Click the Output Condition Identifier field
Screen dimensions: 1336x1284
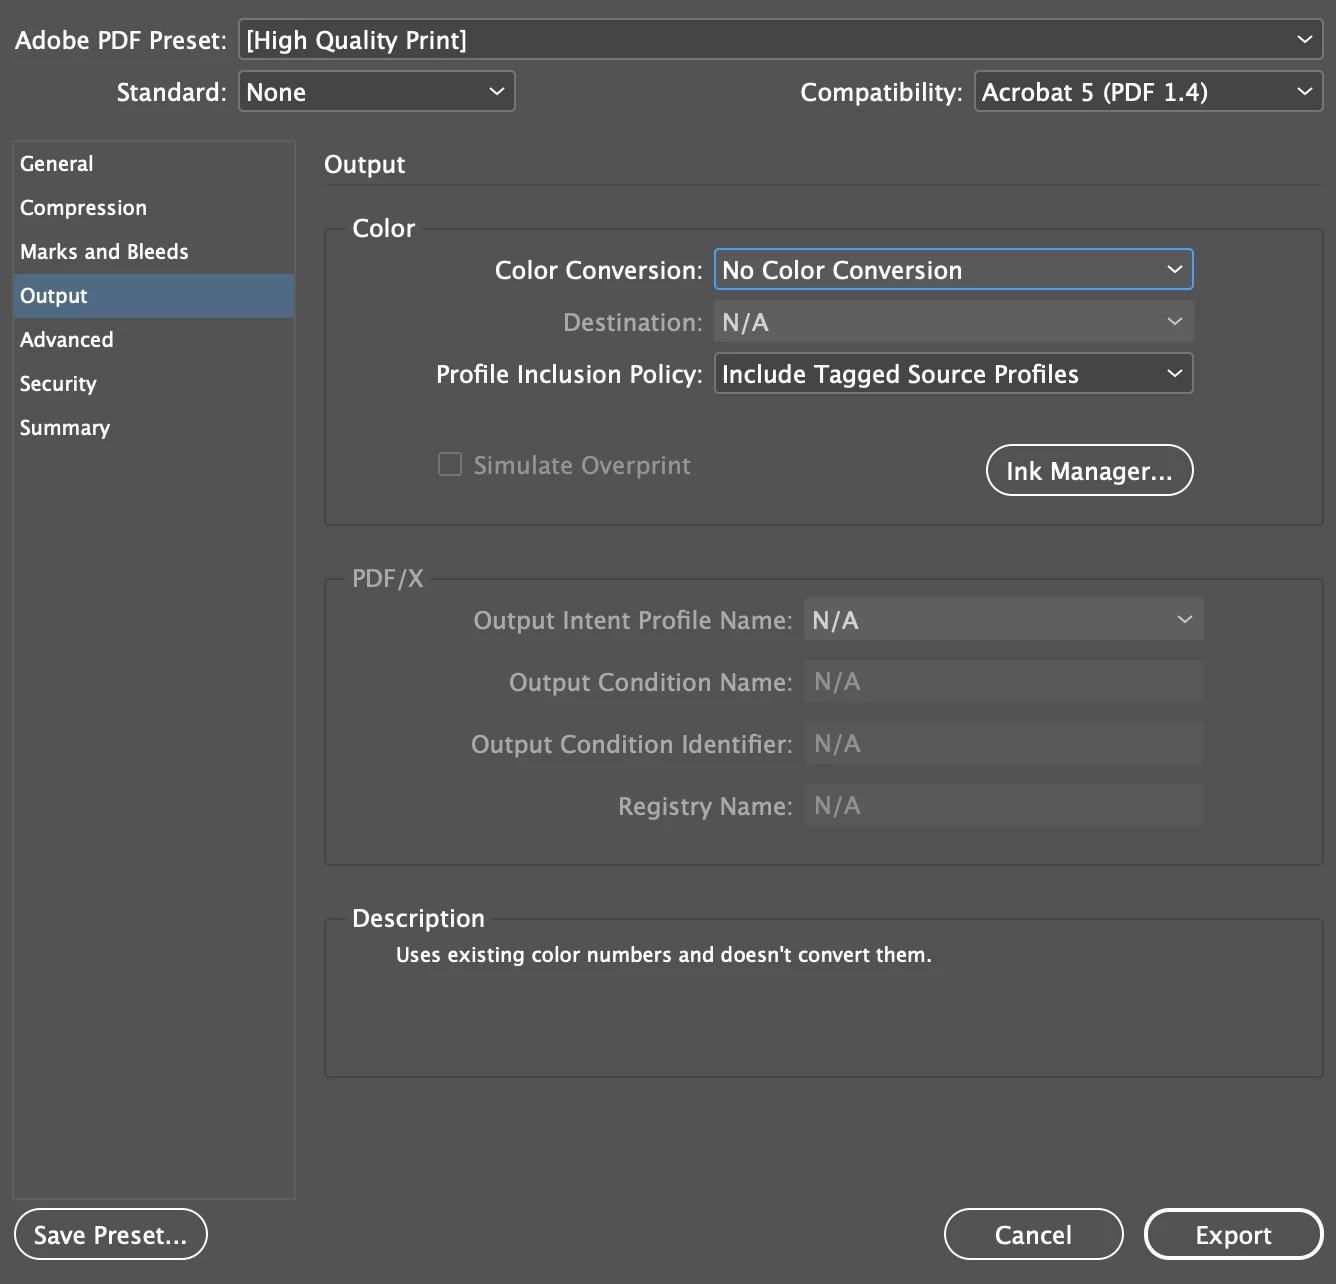[x=1003, y=744]
